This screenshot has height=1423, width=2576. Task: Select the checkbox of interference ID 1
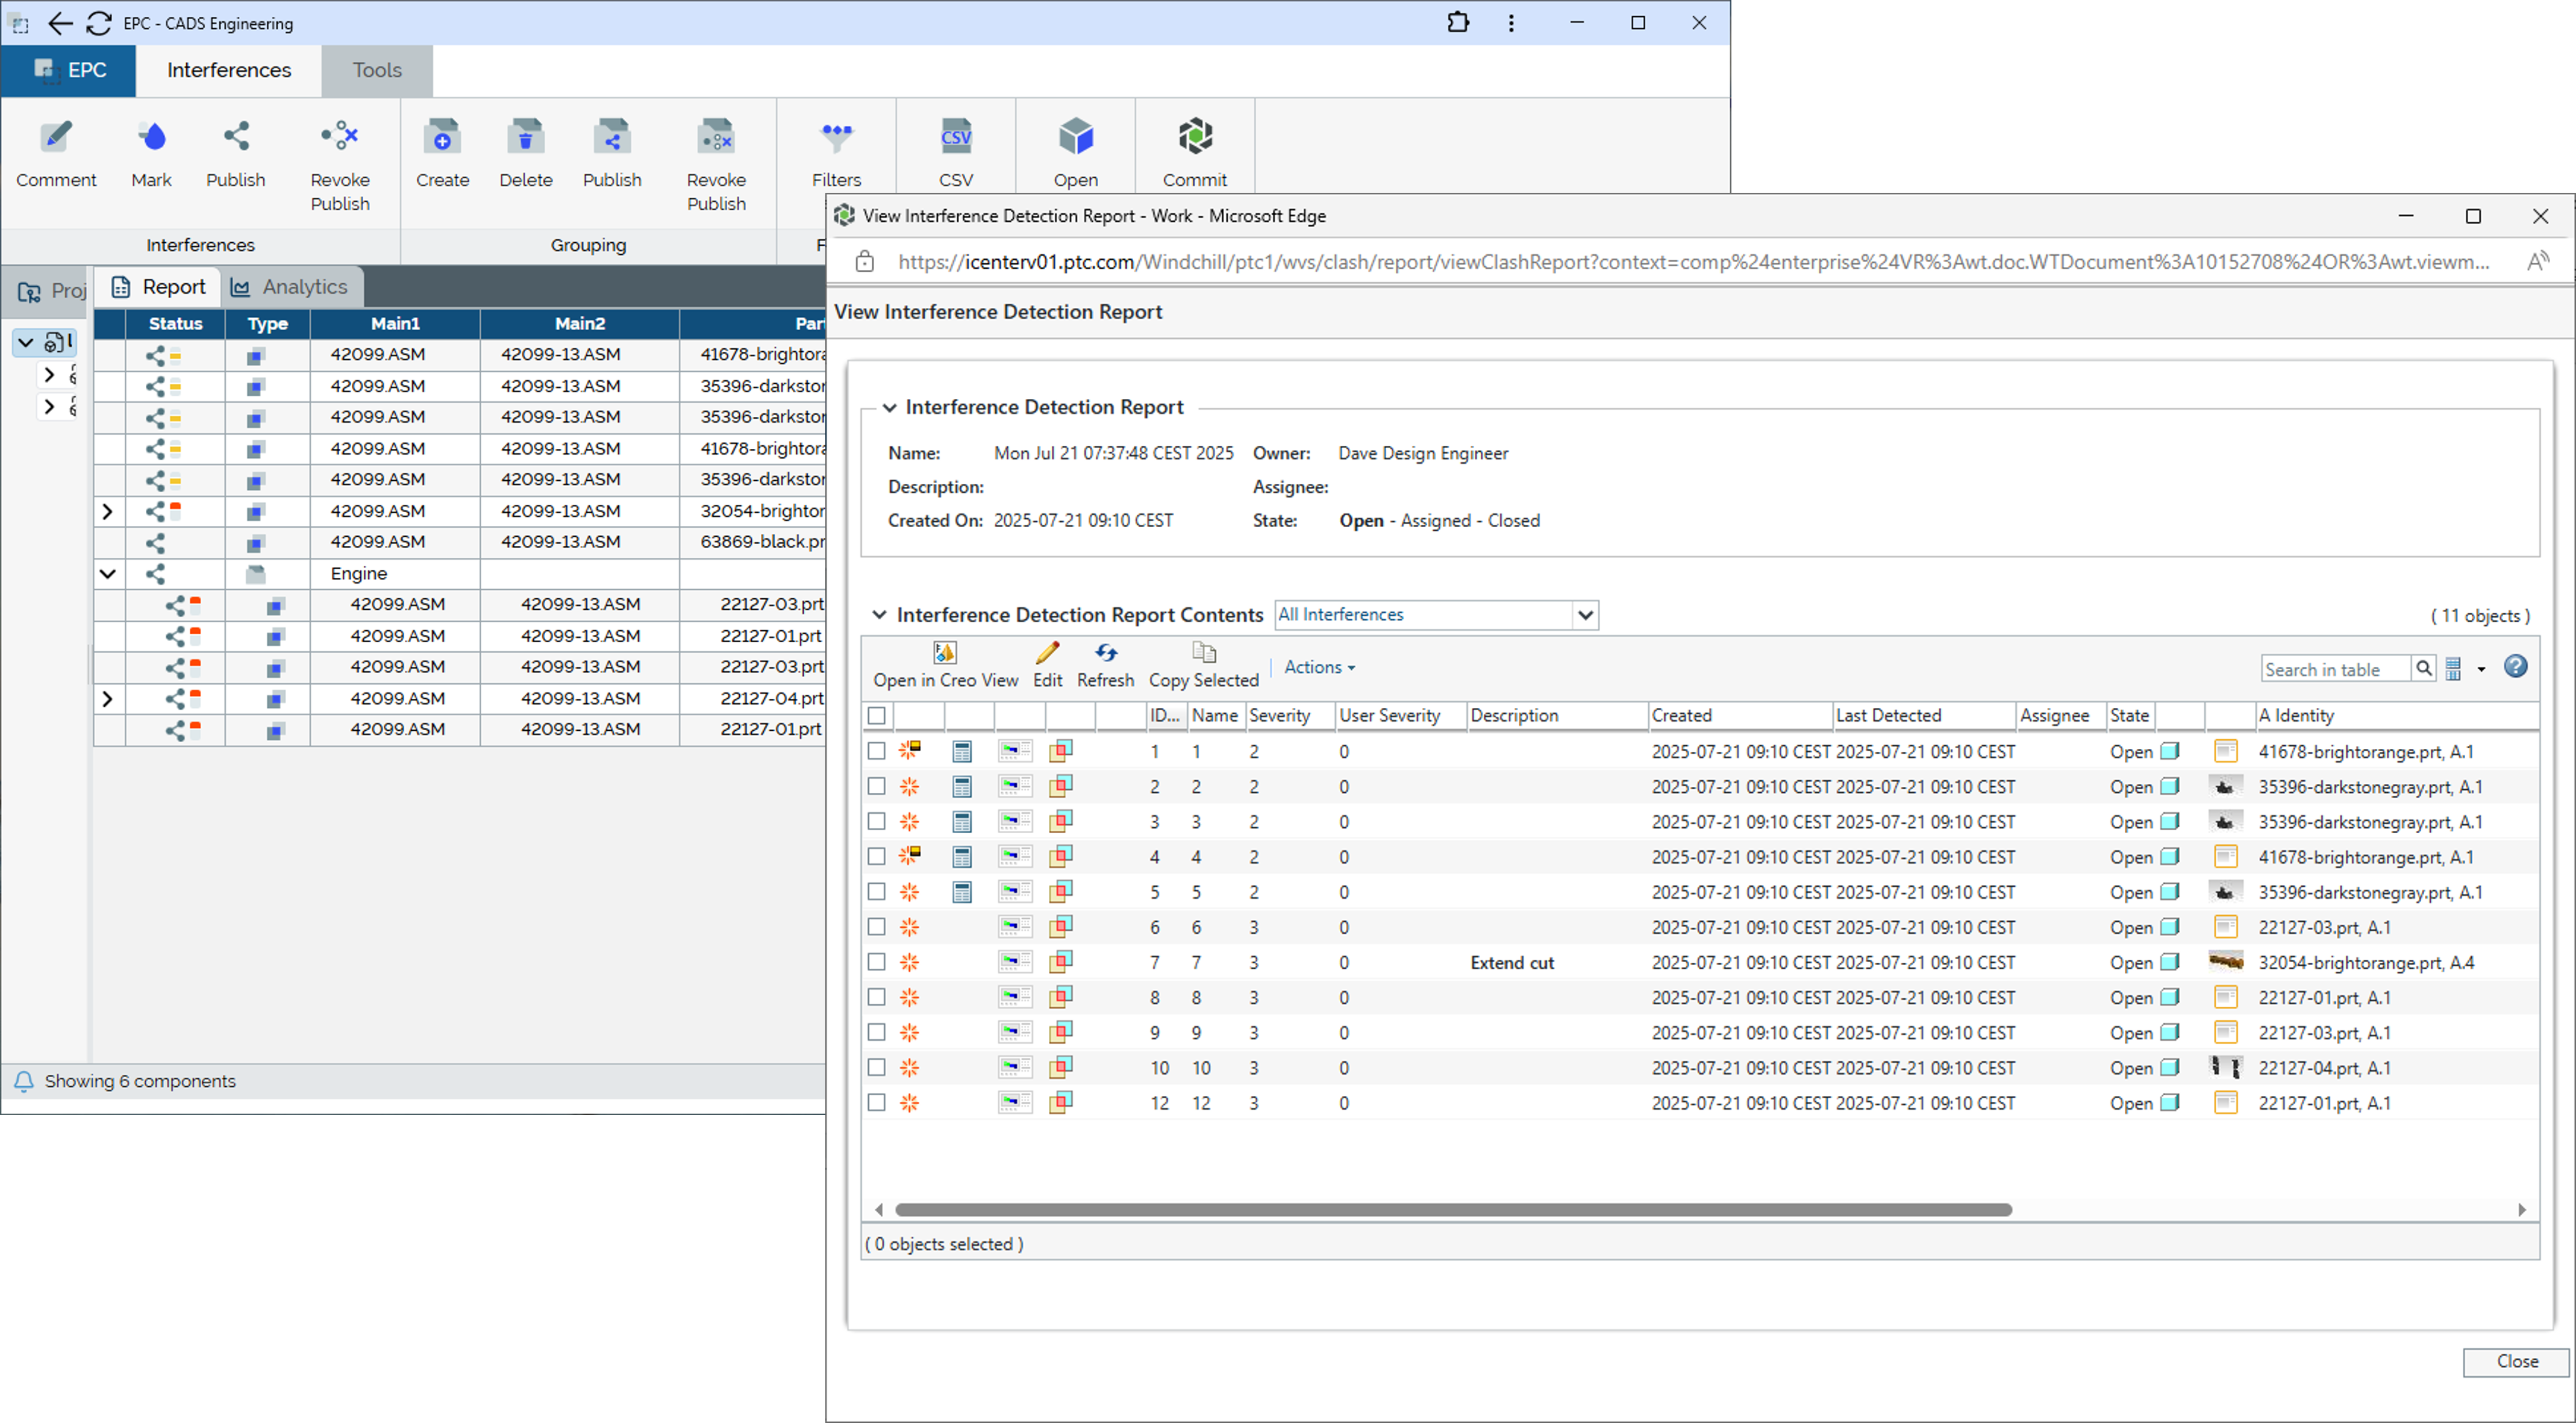[877, 751]
